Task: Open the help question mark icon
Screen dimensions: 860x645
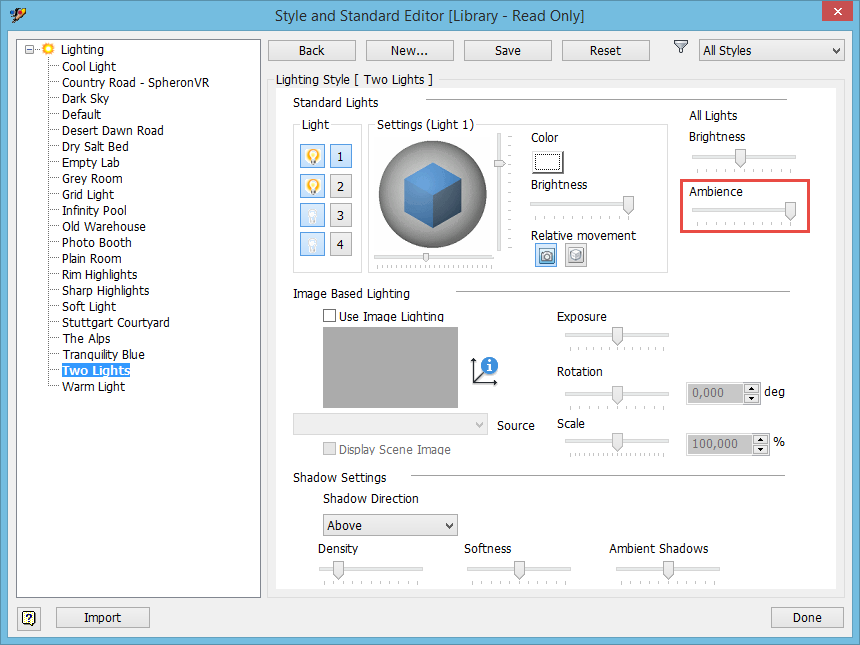Action: tap(29, 618)
